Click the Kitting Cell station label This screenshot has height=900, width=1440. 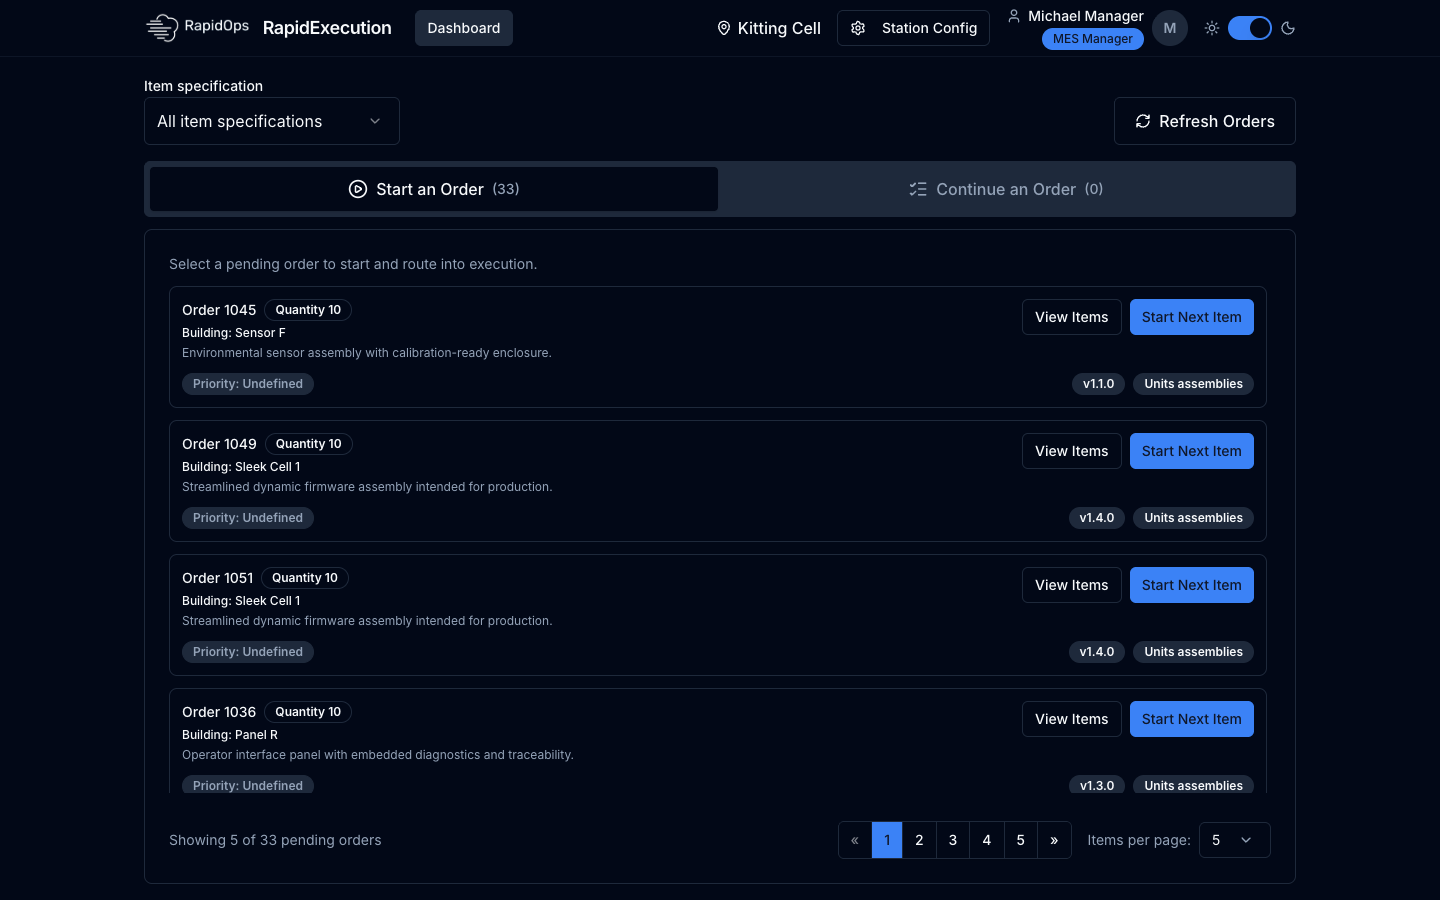[x=779, y=28]
